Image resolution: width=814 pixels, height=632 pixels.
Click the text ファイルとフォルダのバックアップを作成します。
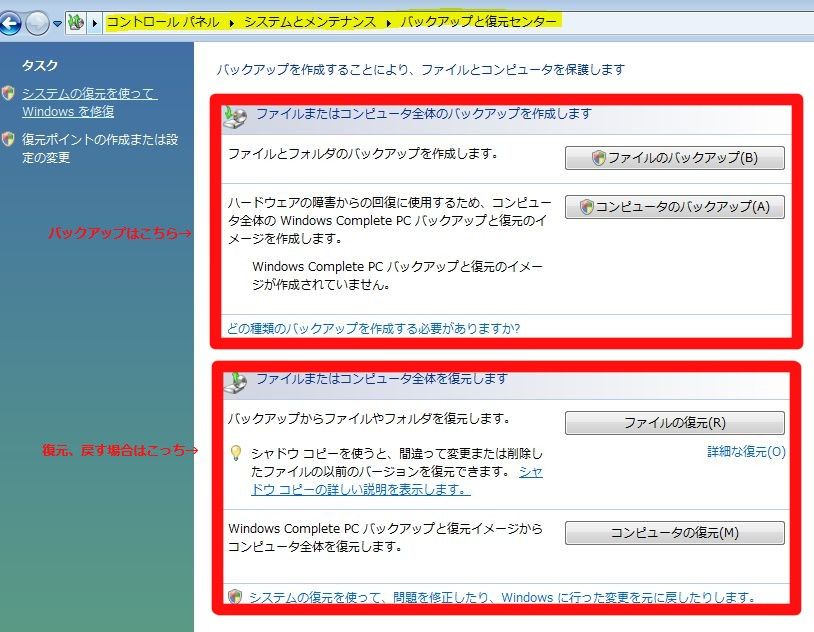[x=364, y=153]
